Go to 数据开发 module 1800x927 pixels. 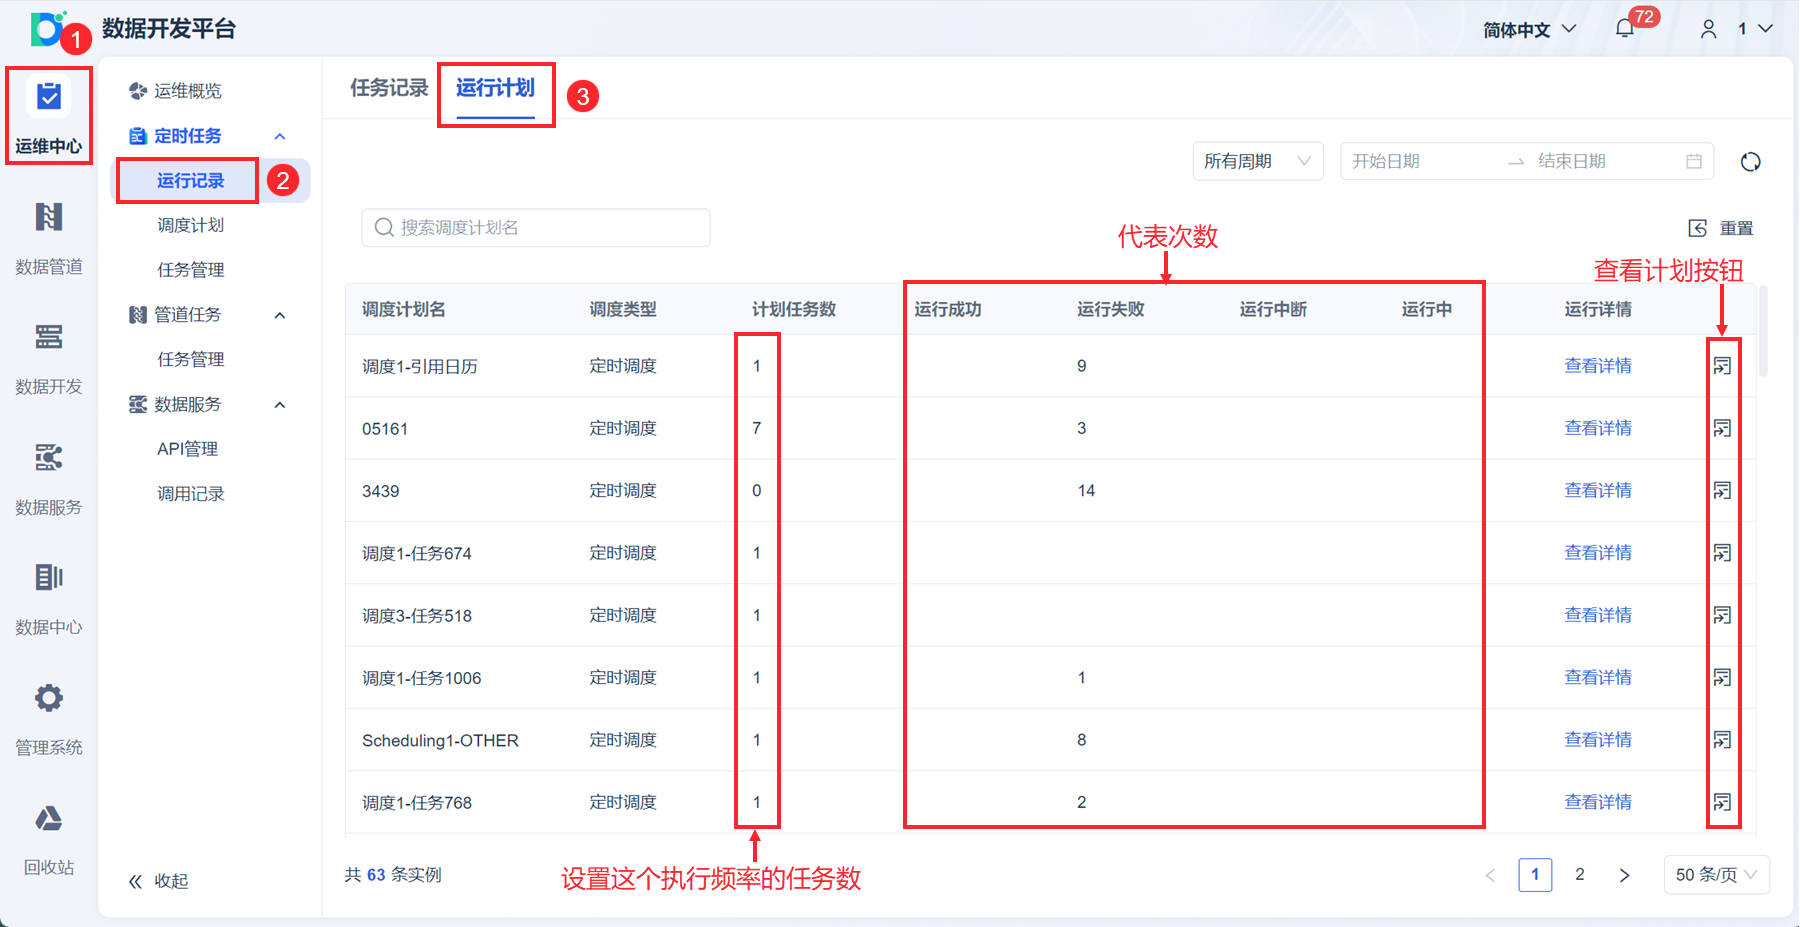pos(48,358)
